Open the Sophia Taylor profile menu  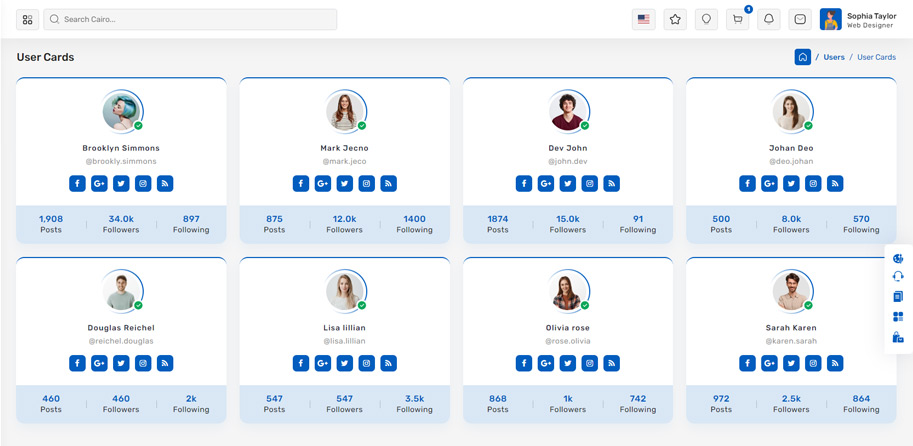[x=858, y=19]
